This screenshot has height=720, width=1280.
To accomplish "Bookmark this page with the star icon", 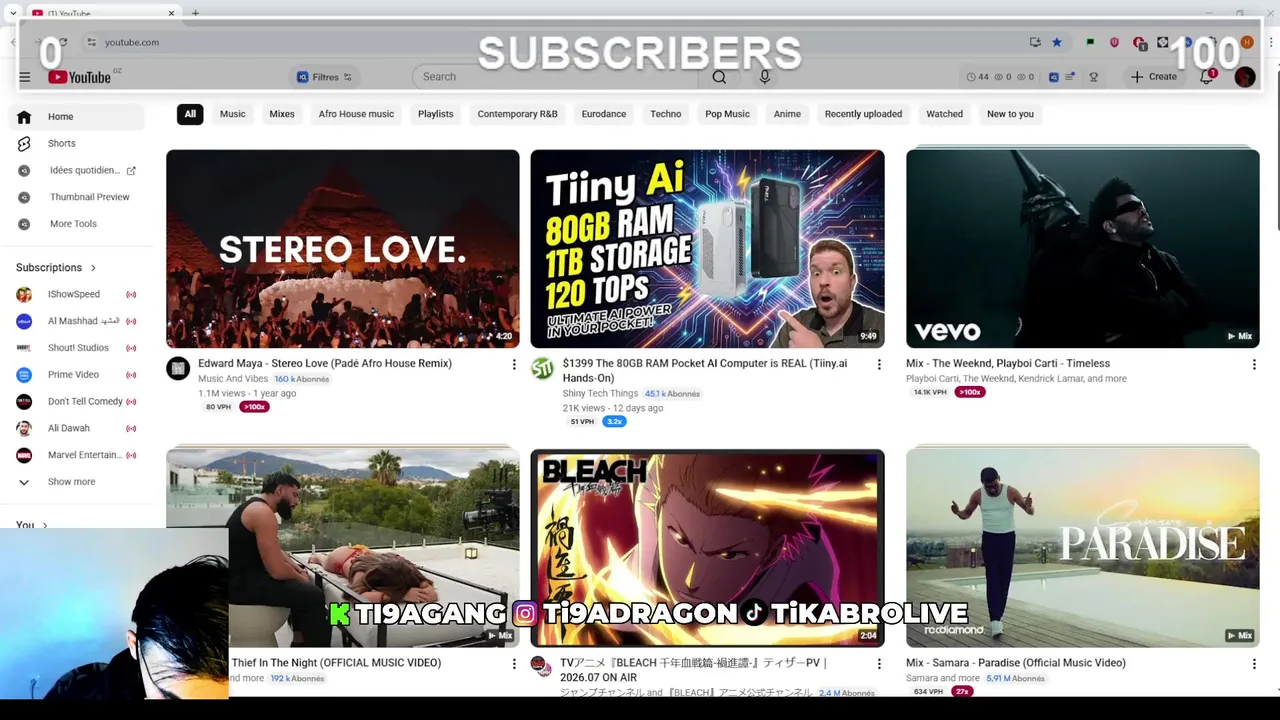I will pyautogui.click(x=1057, y=42).
